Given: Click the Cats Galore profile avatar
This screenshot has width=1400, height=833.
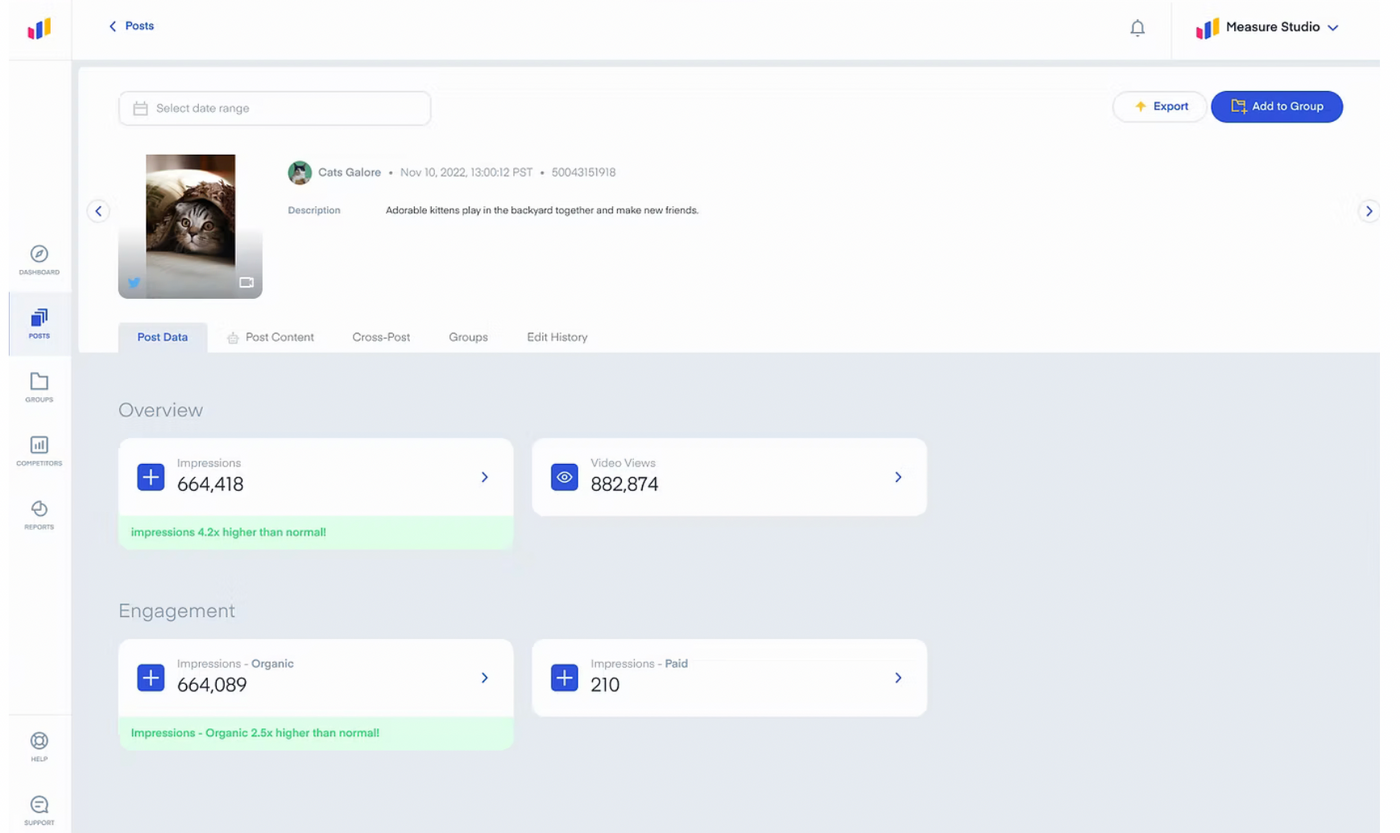Looking at the screenshot, I should coord(300,173).
